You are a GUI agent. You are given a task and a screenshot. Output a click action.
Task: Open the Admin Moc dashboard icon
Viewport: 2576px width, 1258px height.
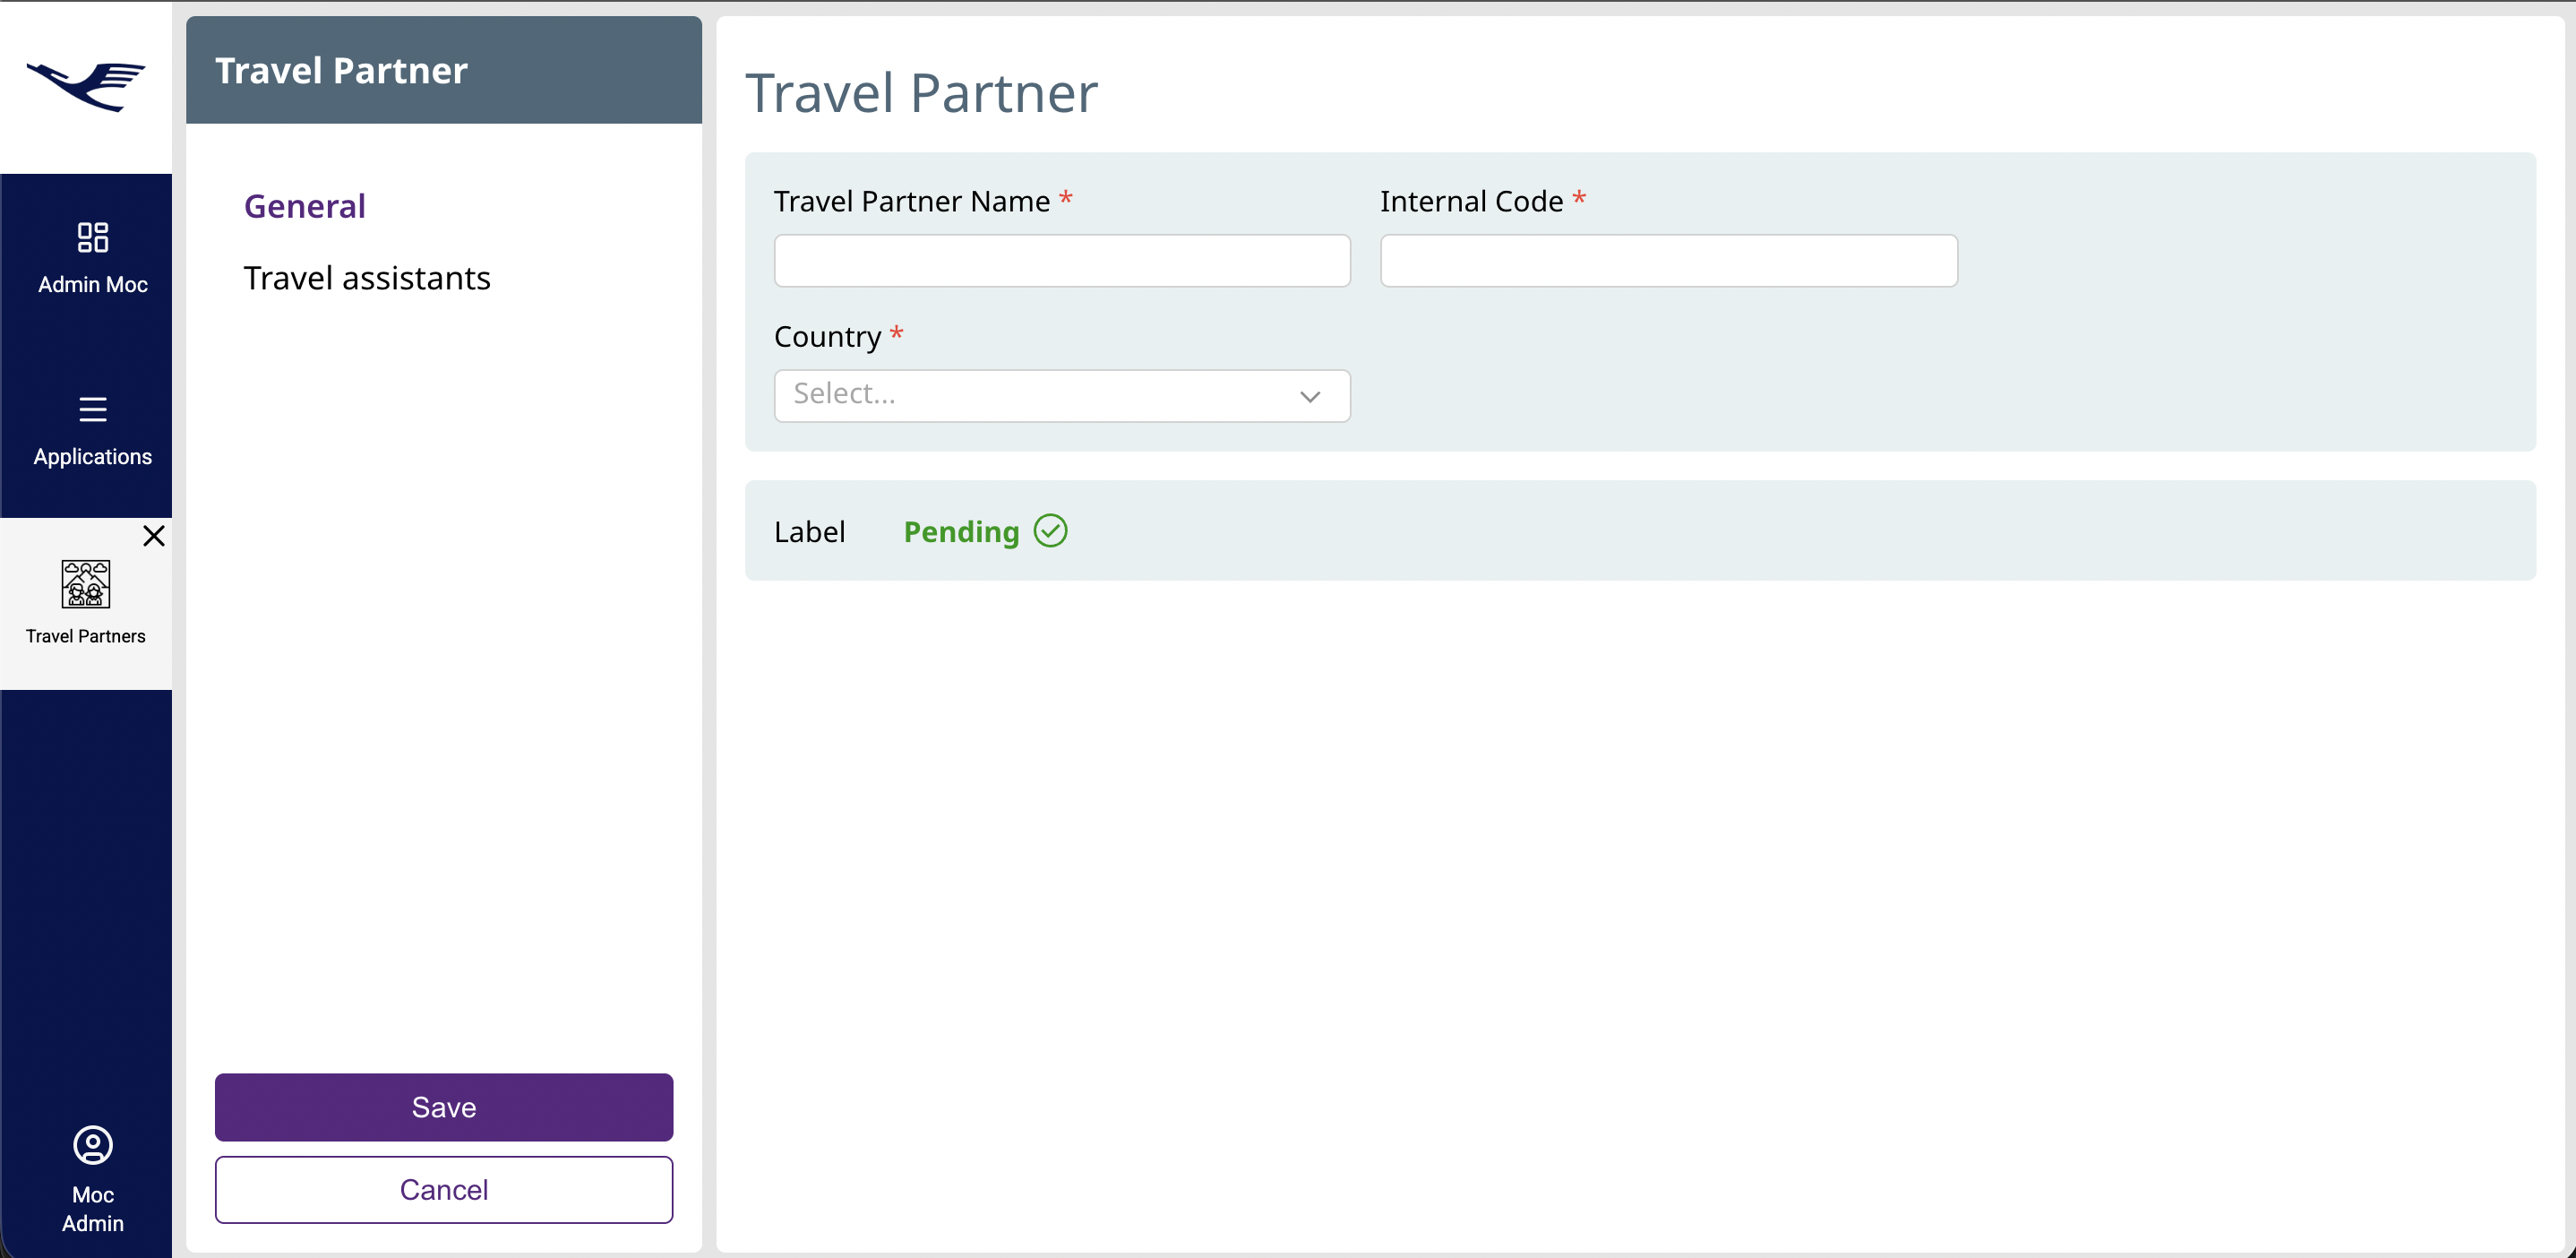(92, 237)
